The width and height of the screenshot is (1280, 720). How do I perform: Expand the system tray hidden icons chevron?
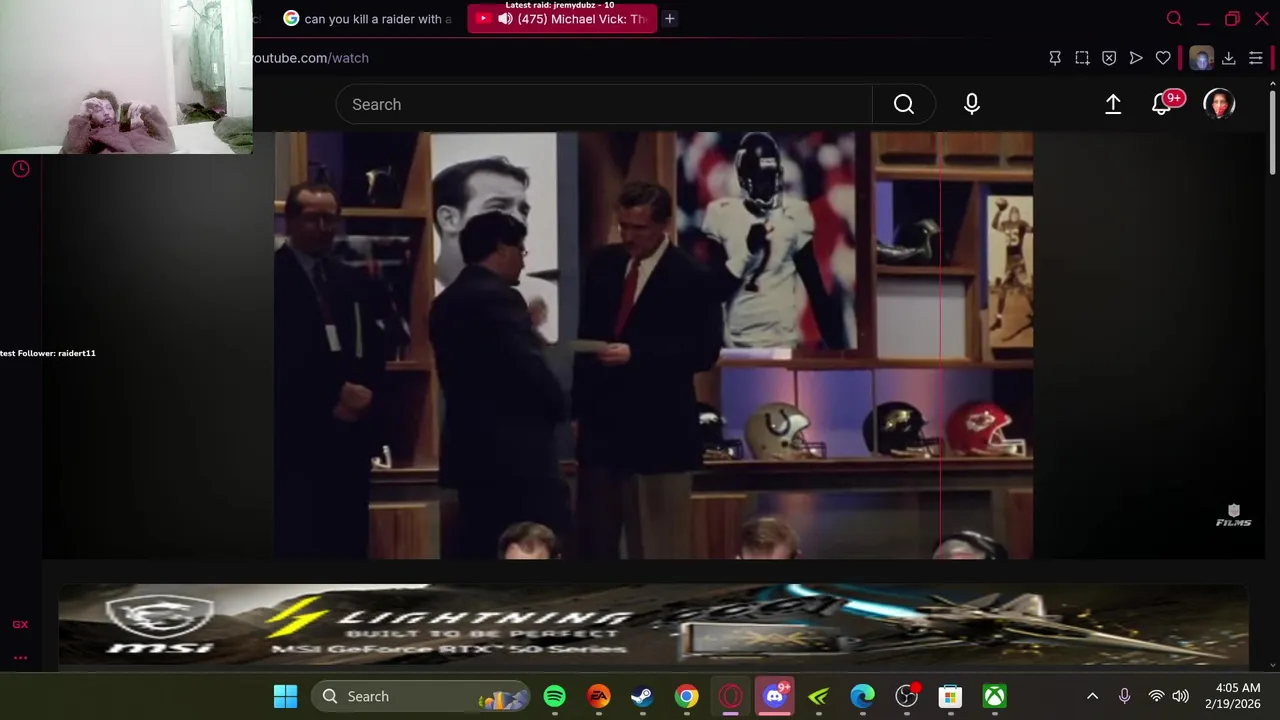pos(1092,696)
